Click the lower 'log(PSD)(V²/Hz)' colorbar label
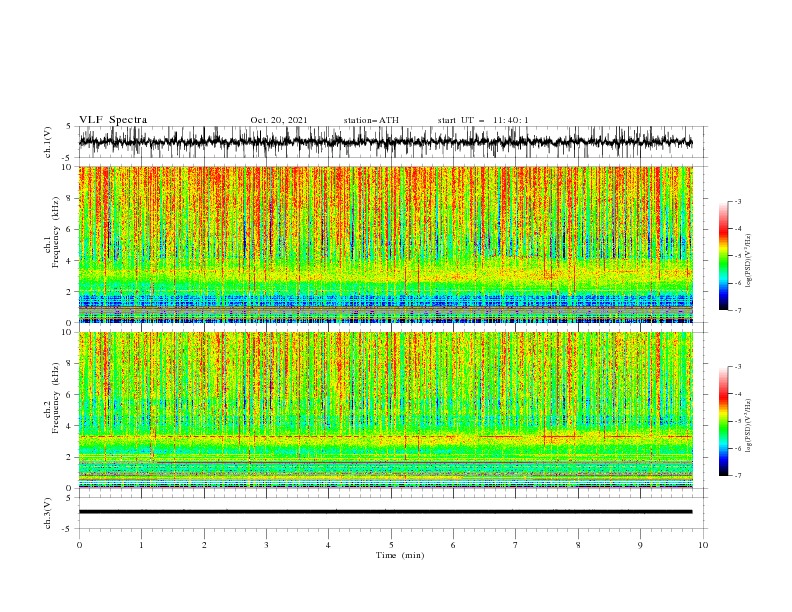This screenshot has width=792, height=612. [x=748, y=426]
